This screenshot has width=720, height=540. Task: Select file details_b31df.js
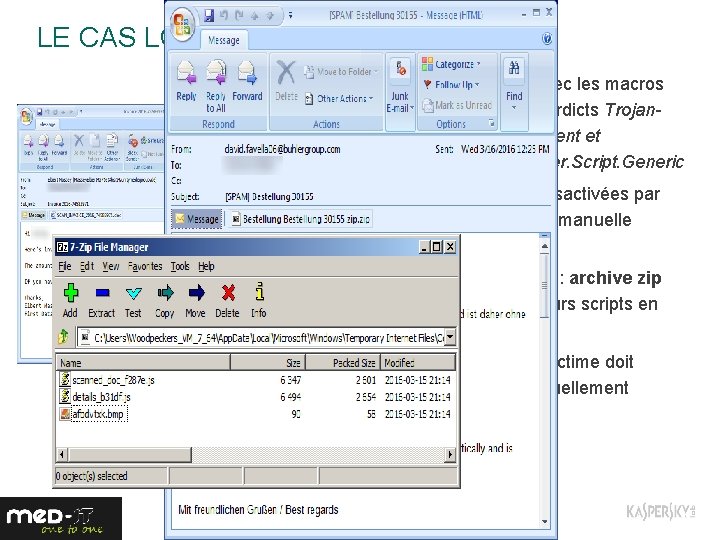101,397
